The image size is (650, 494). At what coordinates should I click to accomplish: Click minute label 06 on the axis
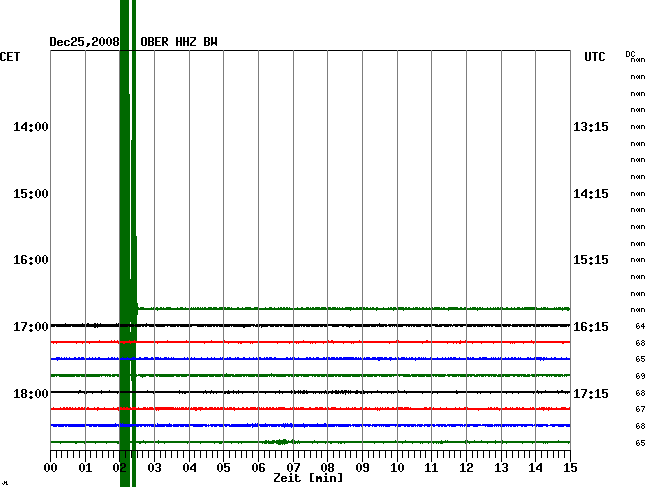pos(258,467)
